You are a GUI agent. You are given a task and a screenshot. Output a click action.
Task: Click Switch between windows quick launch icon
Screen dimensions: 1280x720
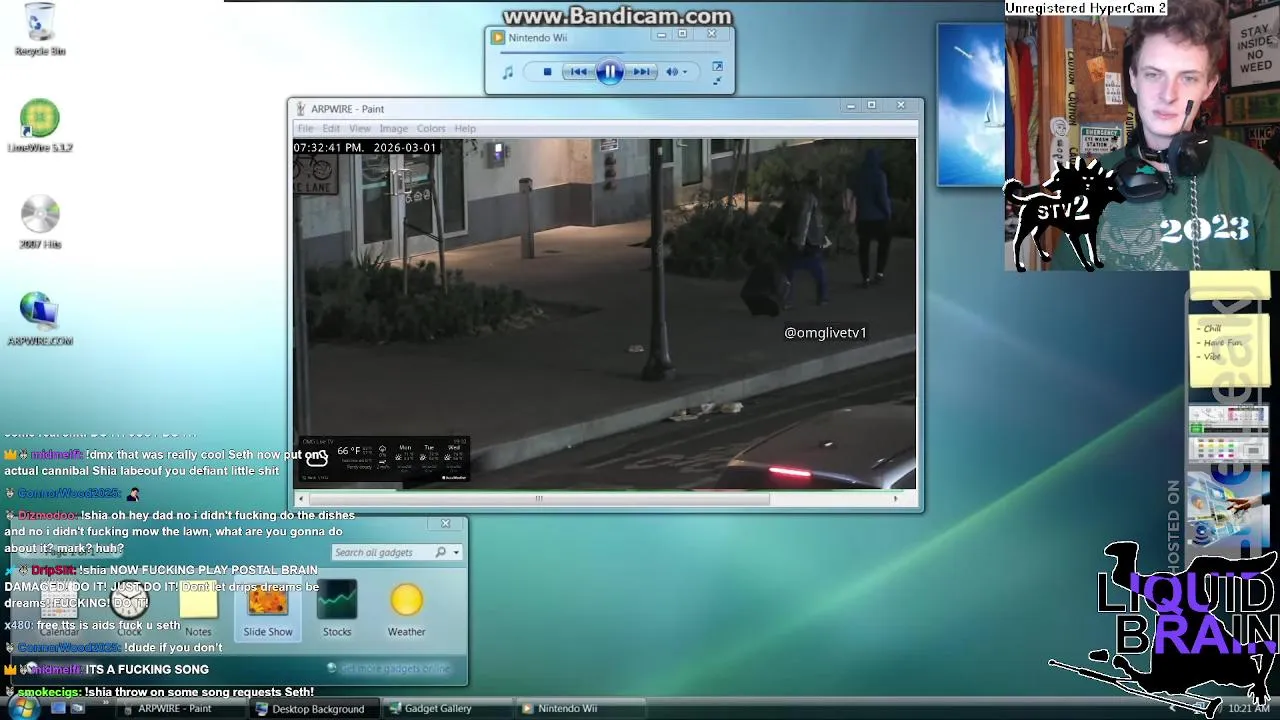pyautogui.click(x=77, y=708)
